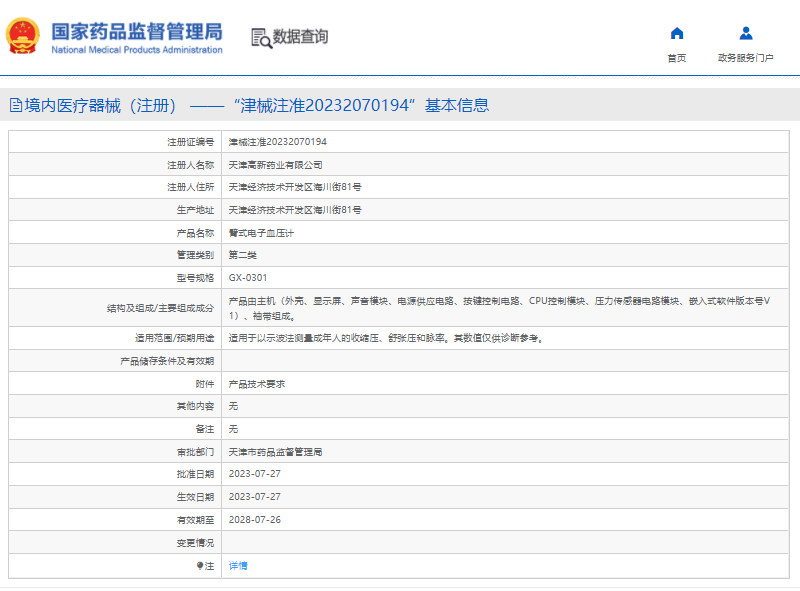Viewport: 800px width, 591px height.
Task: Click the 注册人名称 label
Action: (191, 165)
